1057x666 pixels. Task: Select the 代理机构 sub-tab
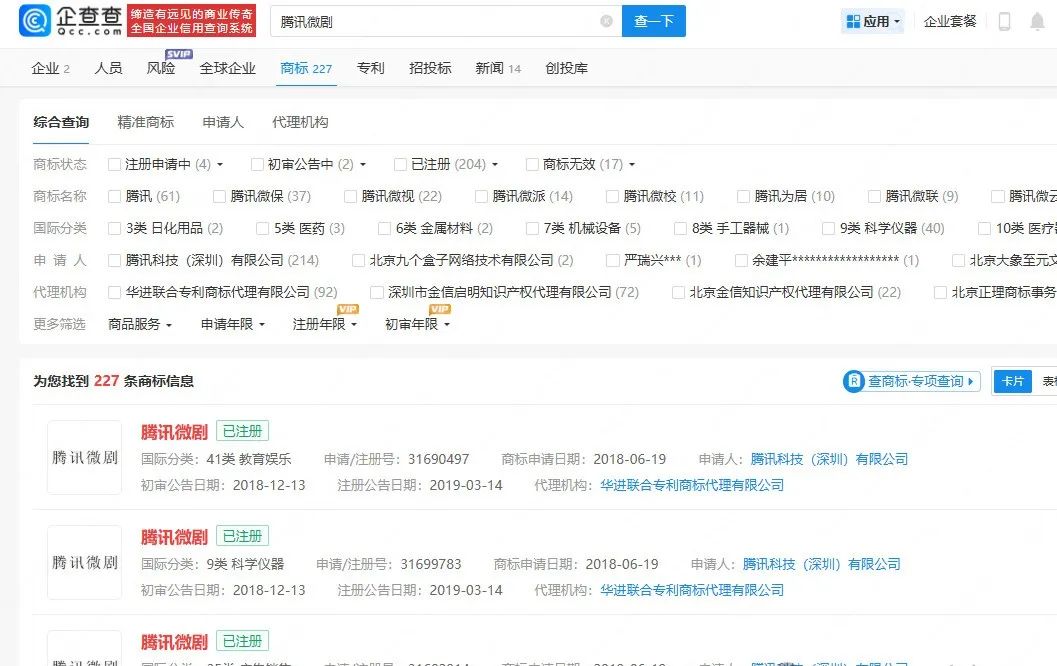point(300,122)
